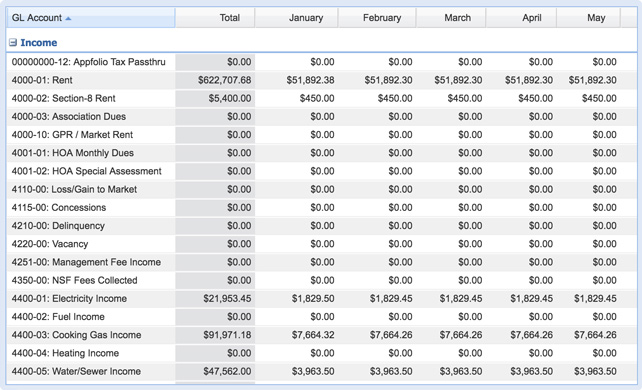Select 4001-01: HOA Monthly Dues row
This screenshot has height=390, width=642.
click(x=321, y=153)
